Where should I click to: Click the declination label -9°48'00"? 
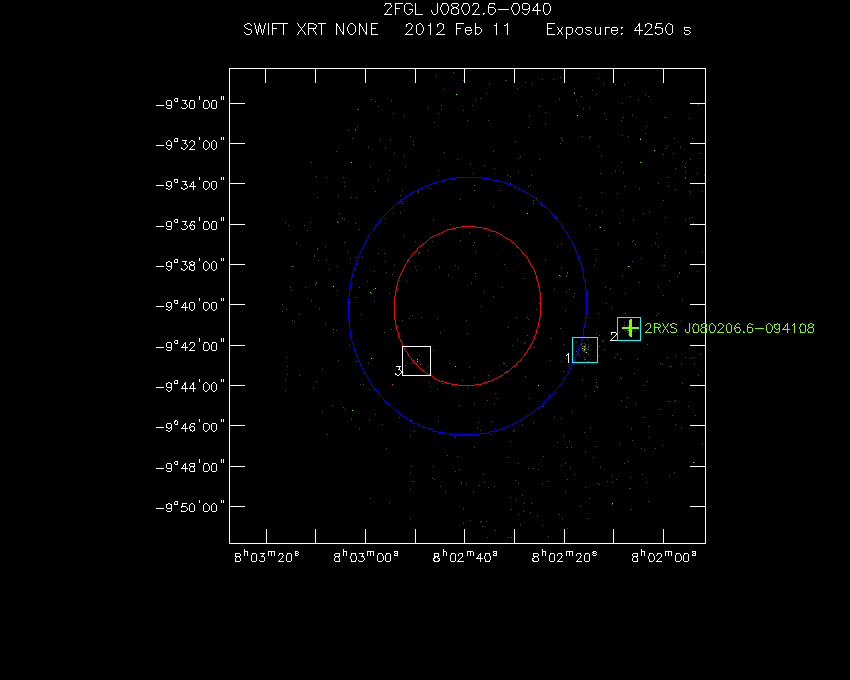pos(190,467)
